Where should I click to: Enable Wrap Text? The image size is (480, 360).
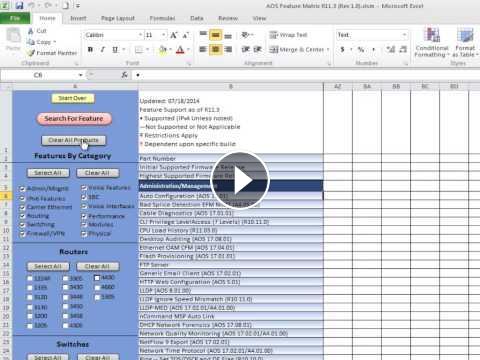pos(288,35)
